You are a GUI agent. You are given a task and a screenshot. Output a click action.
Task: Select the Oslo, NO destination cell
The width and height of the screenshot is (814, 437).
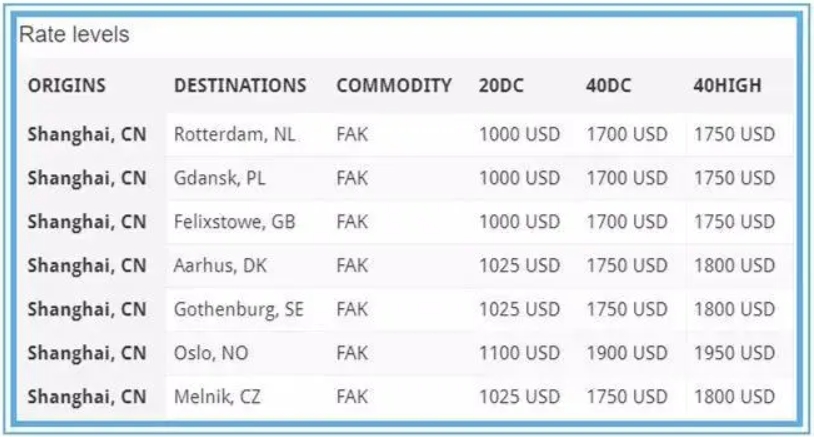(211, 353)
